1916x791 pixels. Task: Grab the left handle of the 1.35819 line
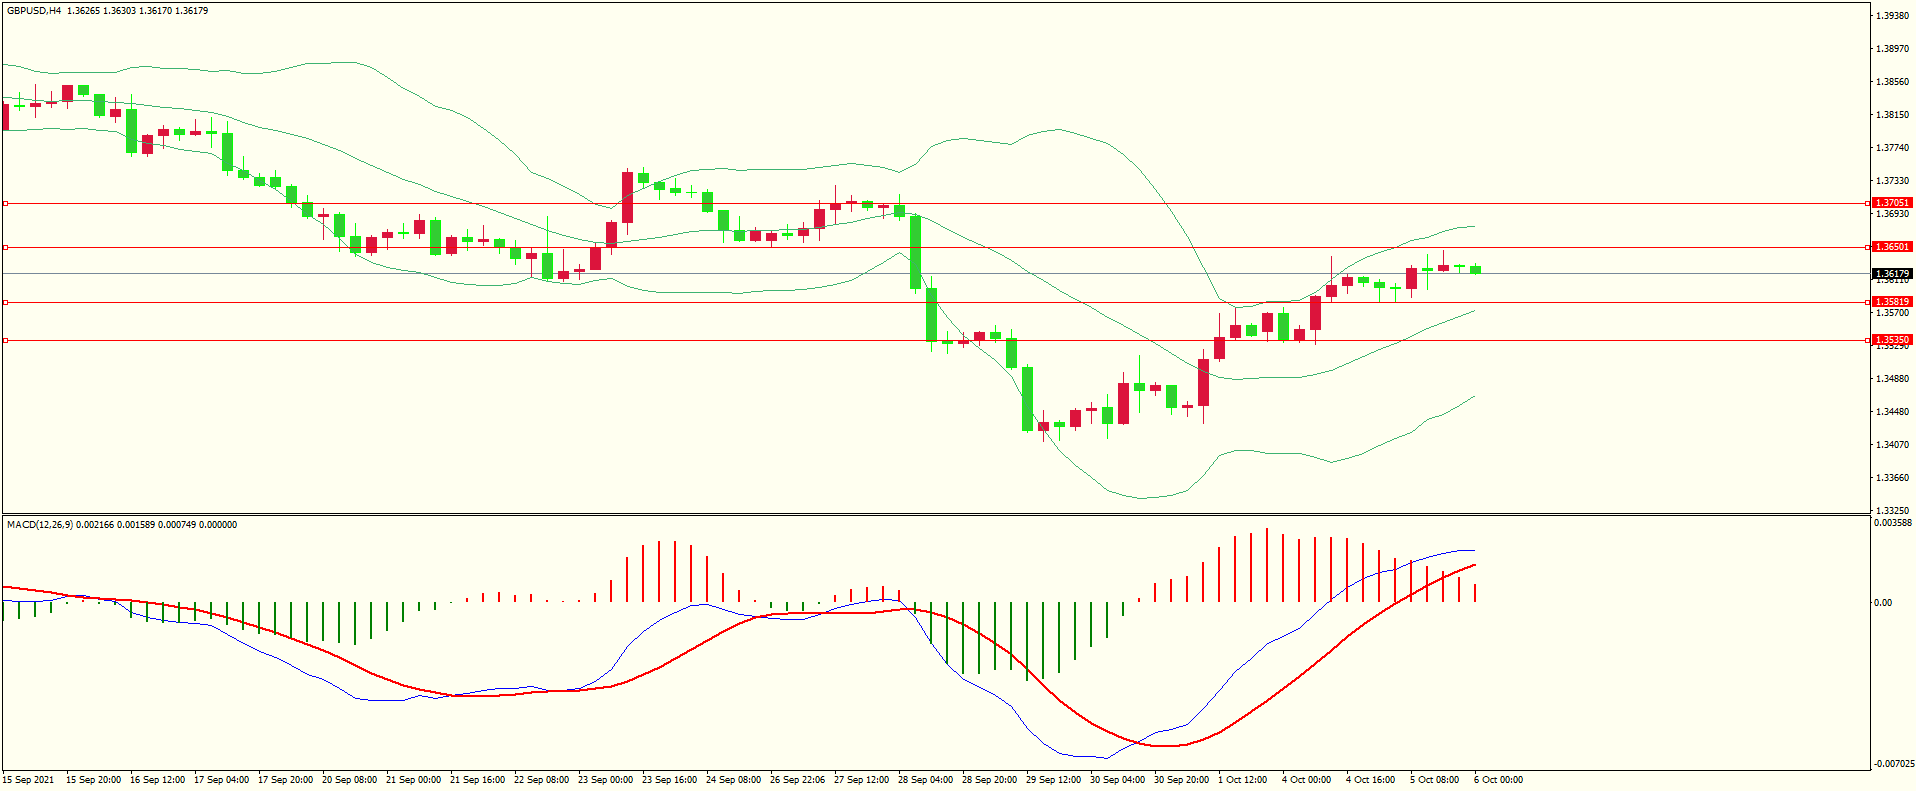coord(5,302)
